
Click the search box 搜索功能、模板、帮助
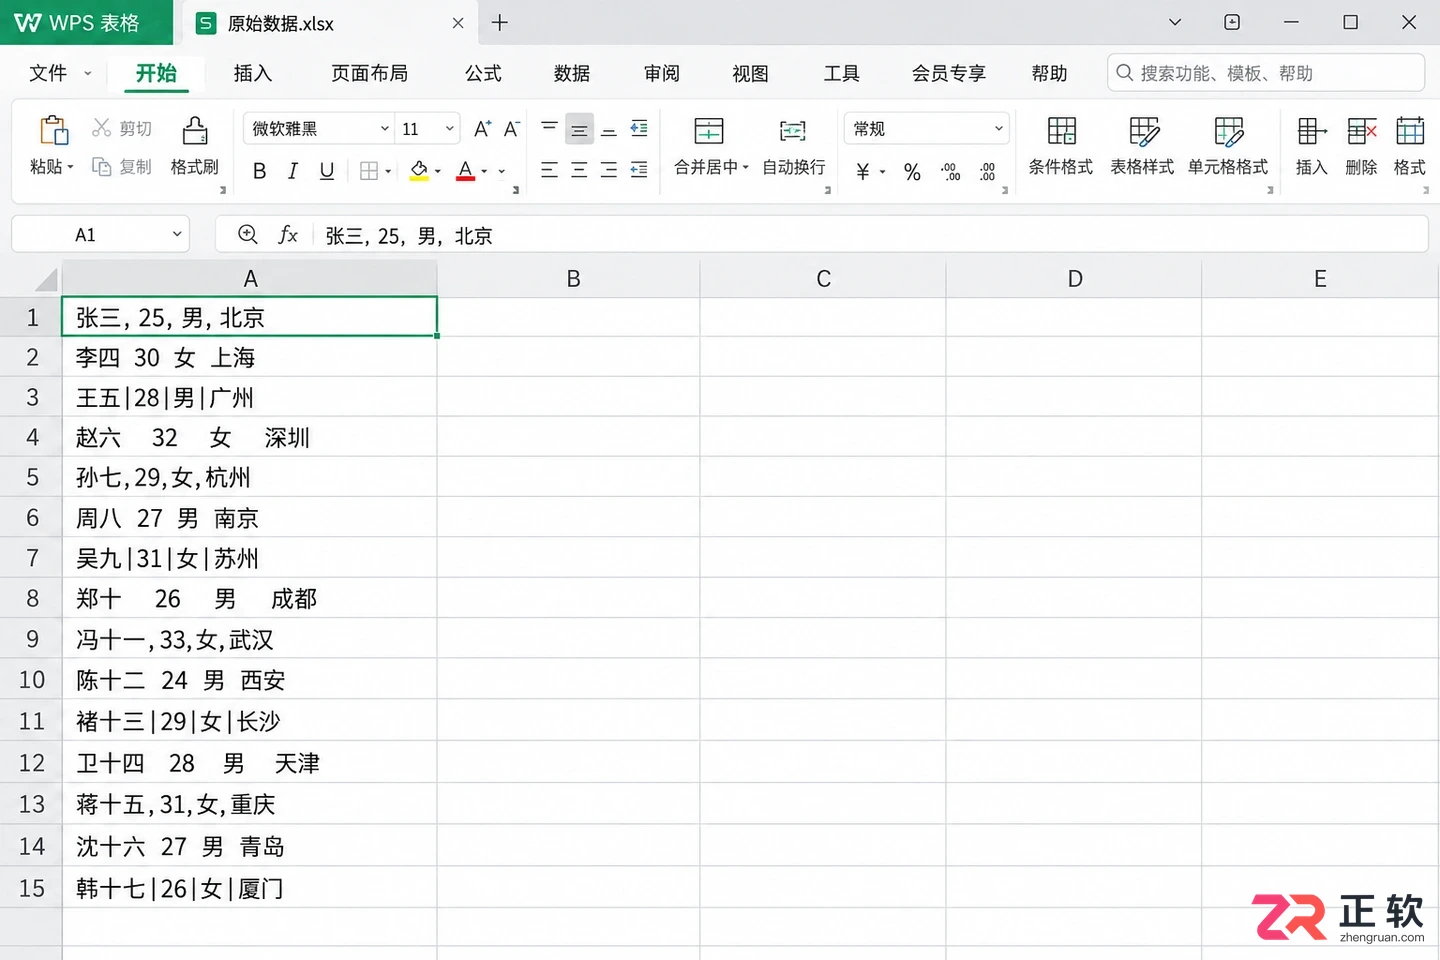[1265, 73]
